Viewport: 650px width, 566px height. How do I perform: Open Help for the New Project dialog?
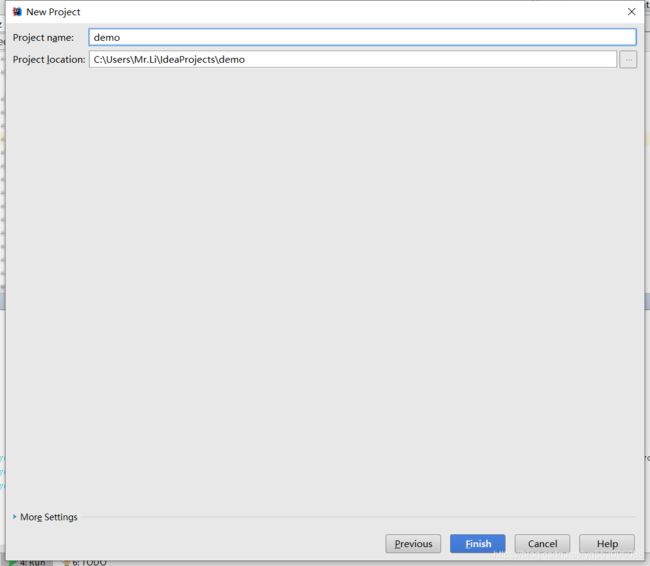click(x=607, y=544)
